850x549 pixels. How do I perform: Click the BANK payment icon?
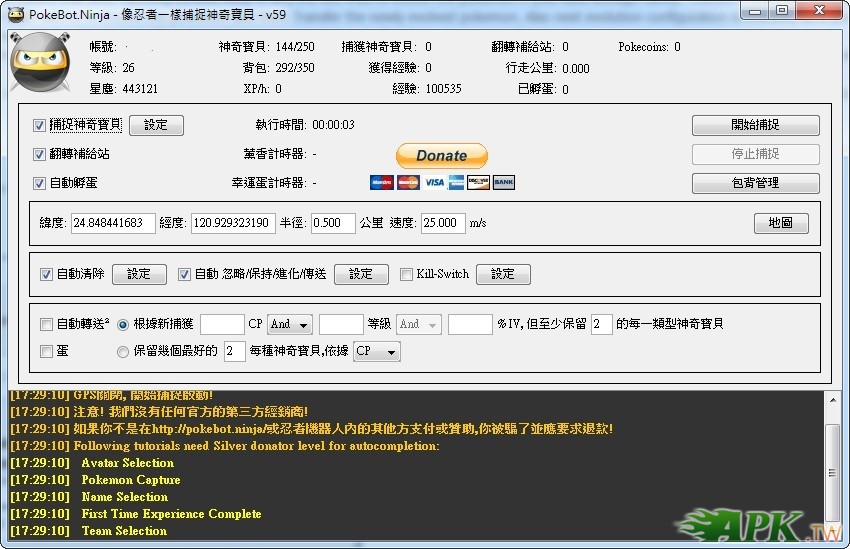[x=504, y=183]
